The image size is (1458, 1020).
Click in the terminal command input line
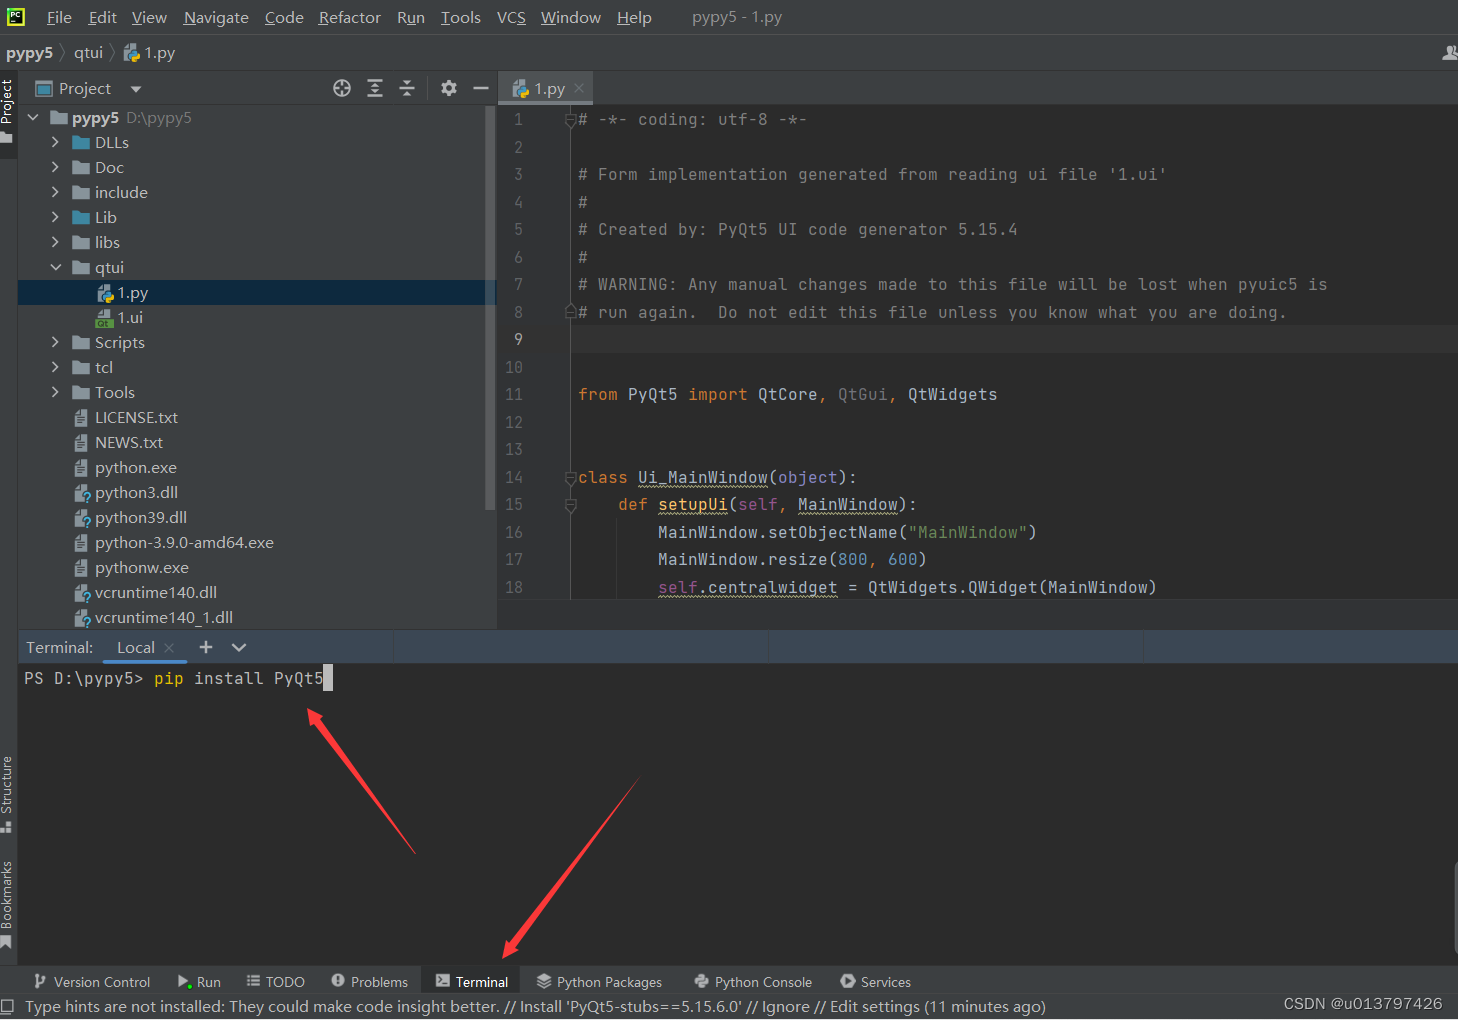[737, 678]
